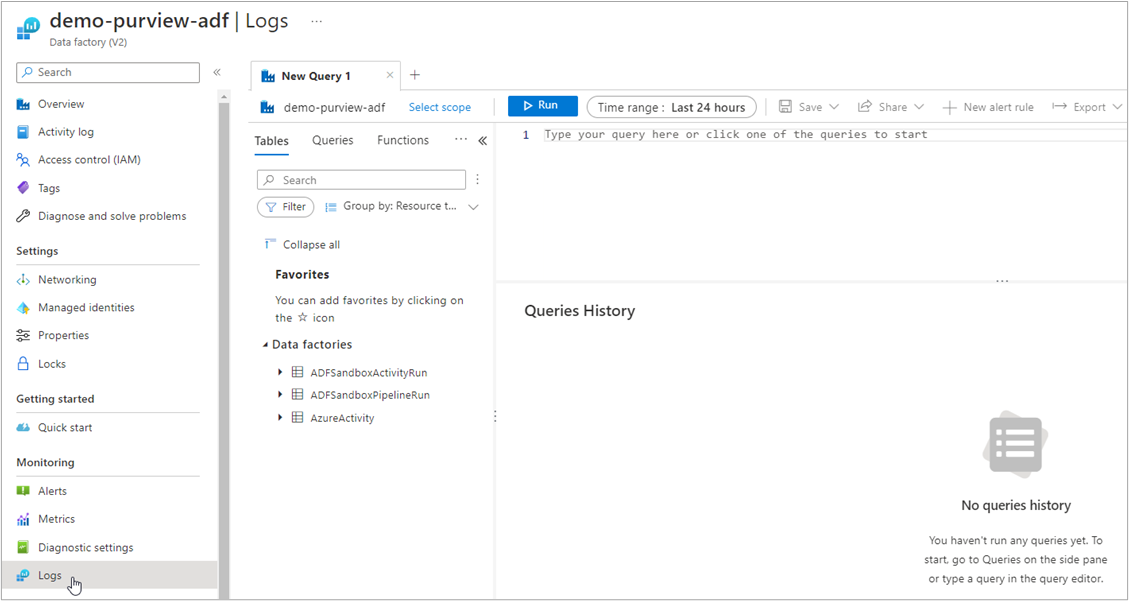Collapse the left navigation menu with chevrons
The image size is (1129, 601).
(216, 72)
